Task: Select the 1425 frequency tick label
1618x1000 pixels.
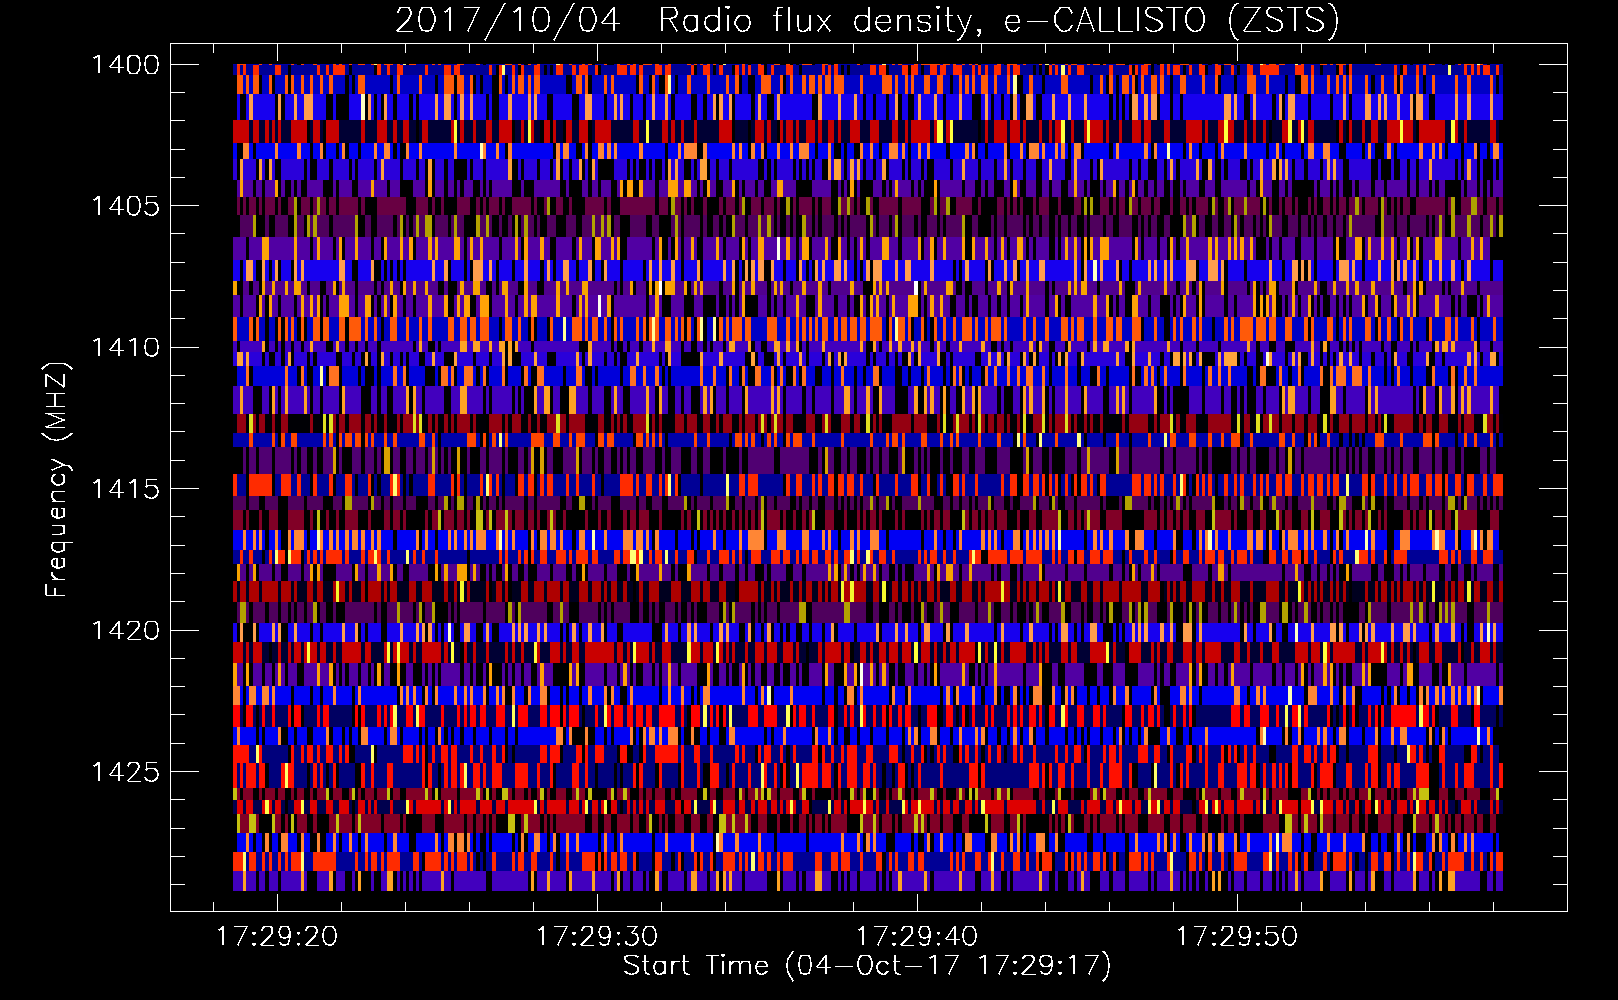Action: click(x=125, y=772)
